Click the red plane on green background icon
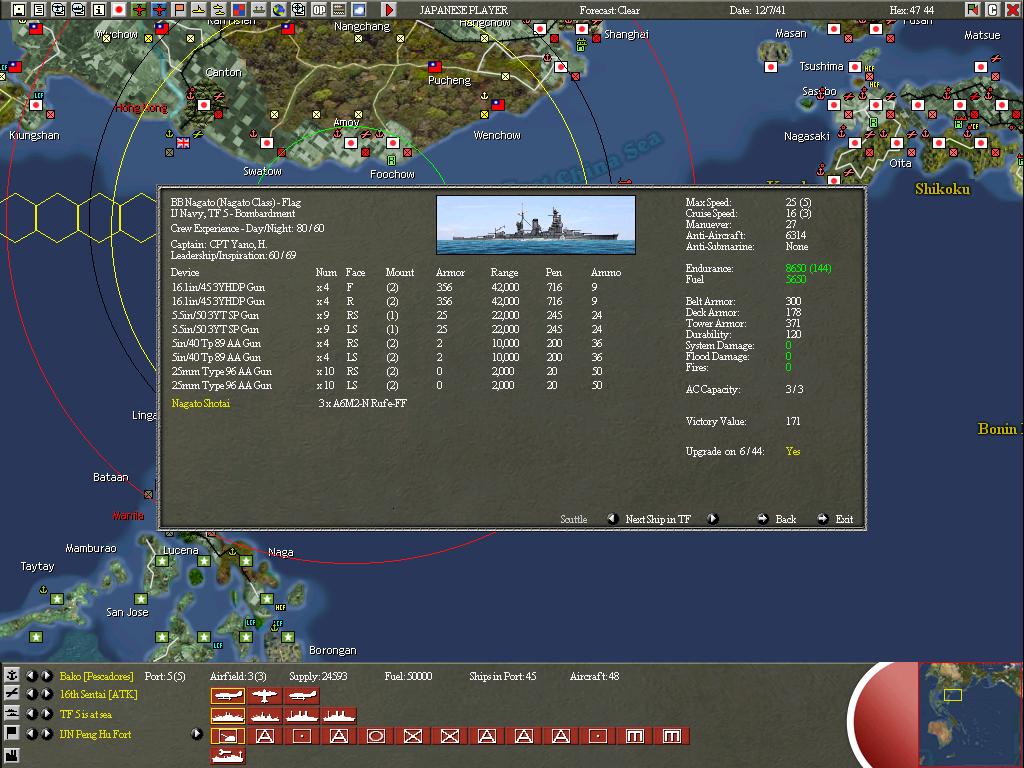The image size is (1024, 768). 139,9
